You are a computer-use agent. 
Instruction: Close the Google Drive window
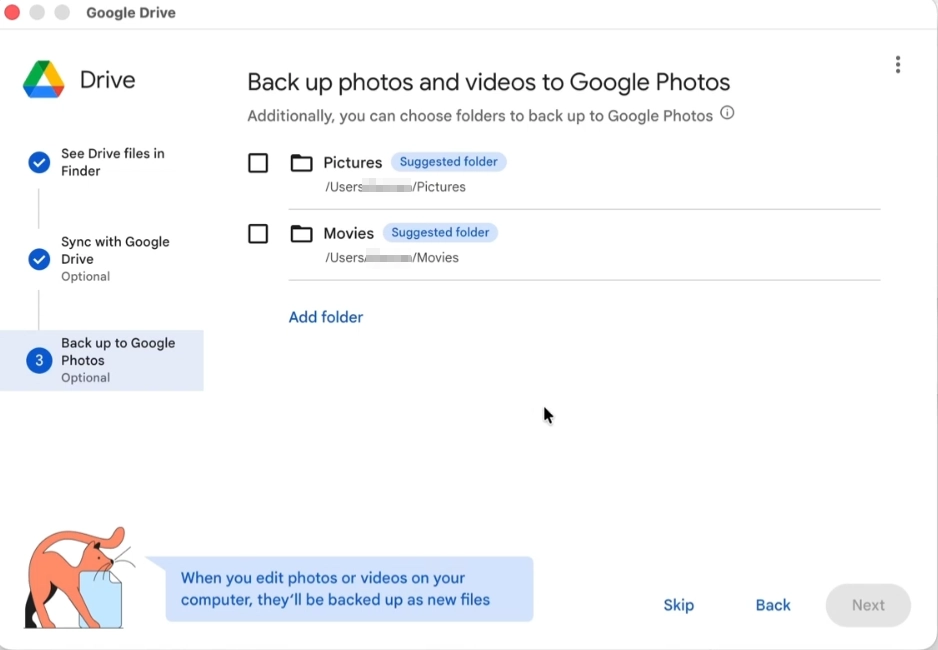tap(12, 12)
